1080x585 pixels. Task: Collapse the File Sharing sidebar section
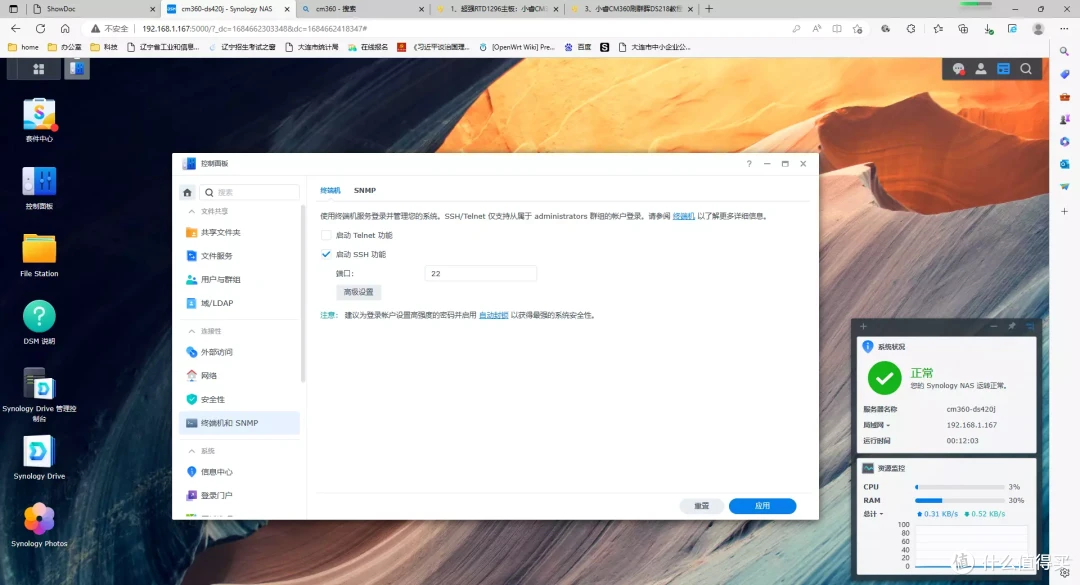pyautogui.click(x=191, y=212)
